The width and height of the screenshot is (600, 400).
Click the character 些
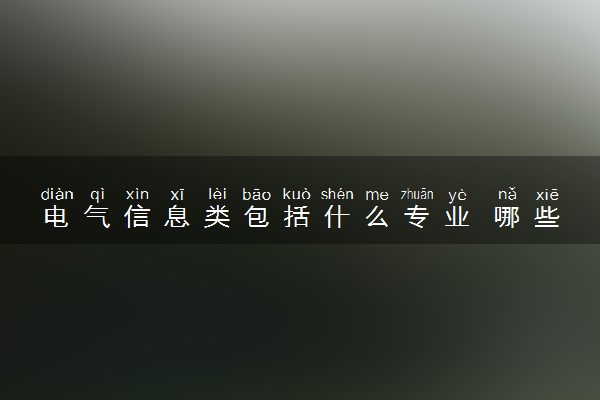click(547, 217)
